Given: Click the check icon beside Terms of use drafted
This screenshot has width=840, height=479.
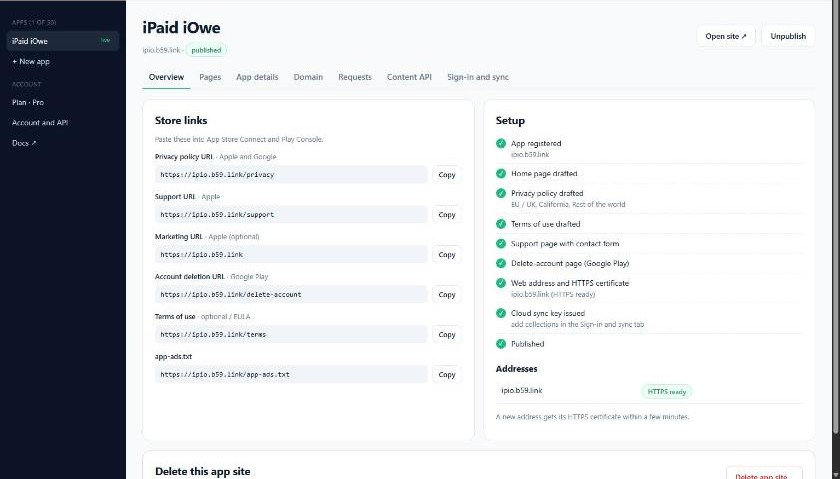Looking at the screenshot, I should pyautogui.click(x=501, y=224).
